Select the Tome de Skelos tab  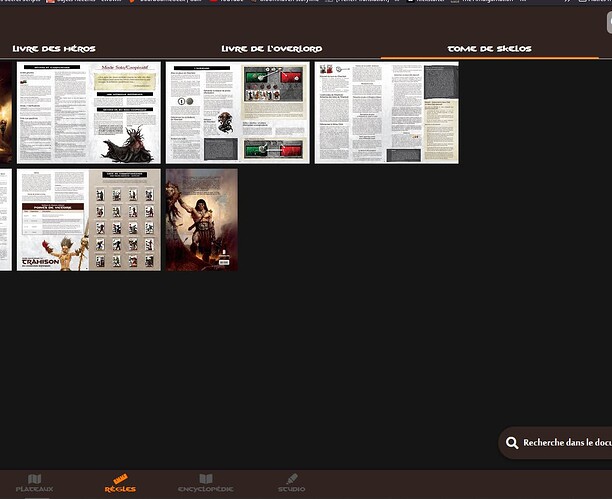(489, 49)
